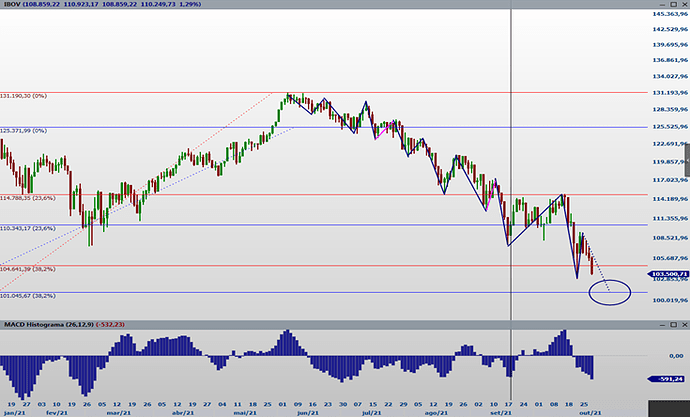The height and width of the screenshot is (417, 690).
Task: Select the 110.343,17 (23,6%) Fibonacci label
Action: point(28,229)
